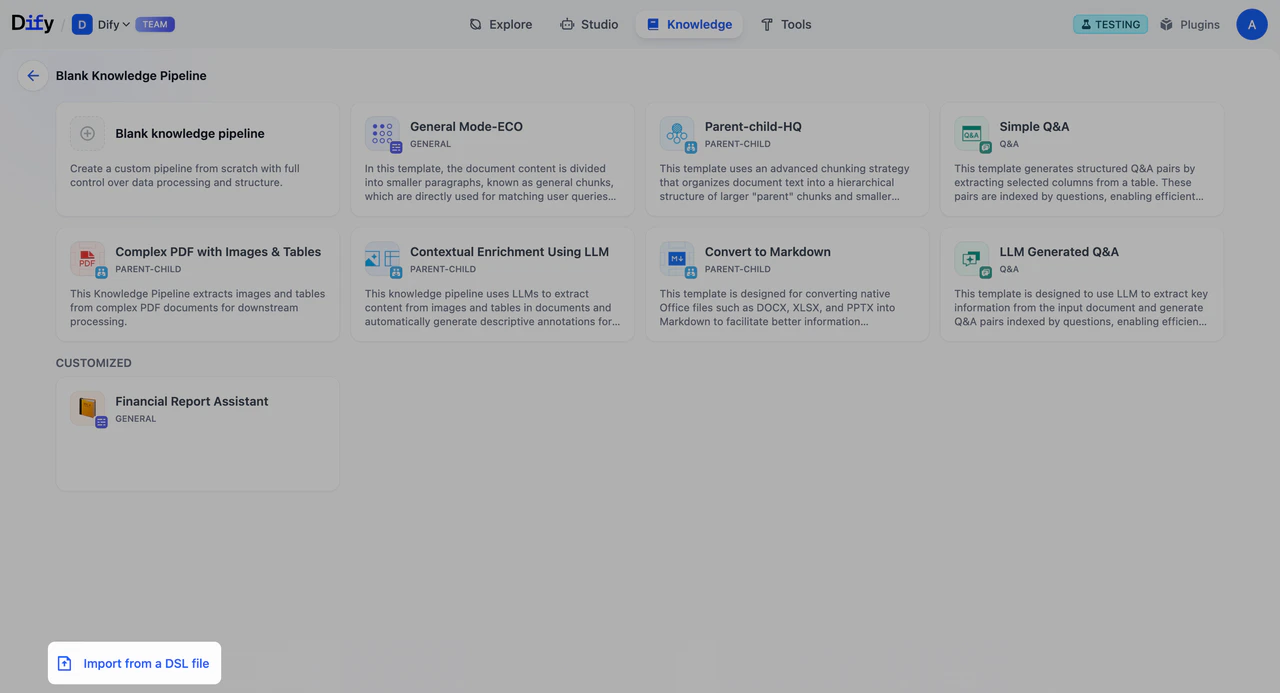The width and height of the screenshot is (1280, 693).
Task: Click the Studio robot icon
Action: pyautogui.click(x=567, y=24)
